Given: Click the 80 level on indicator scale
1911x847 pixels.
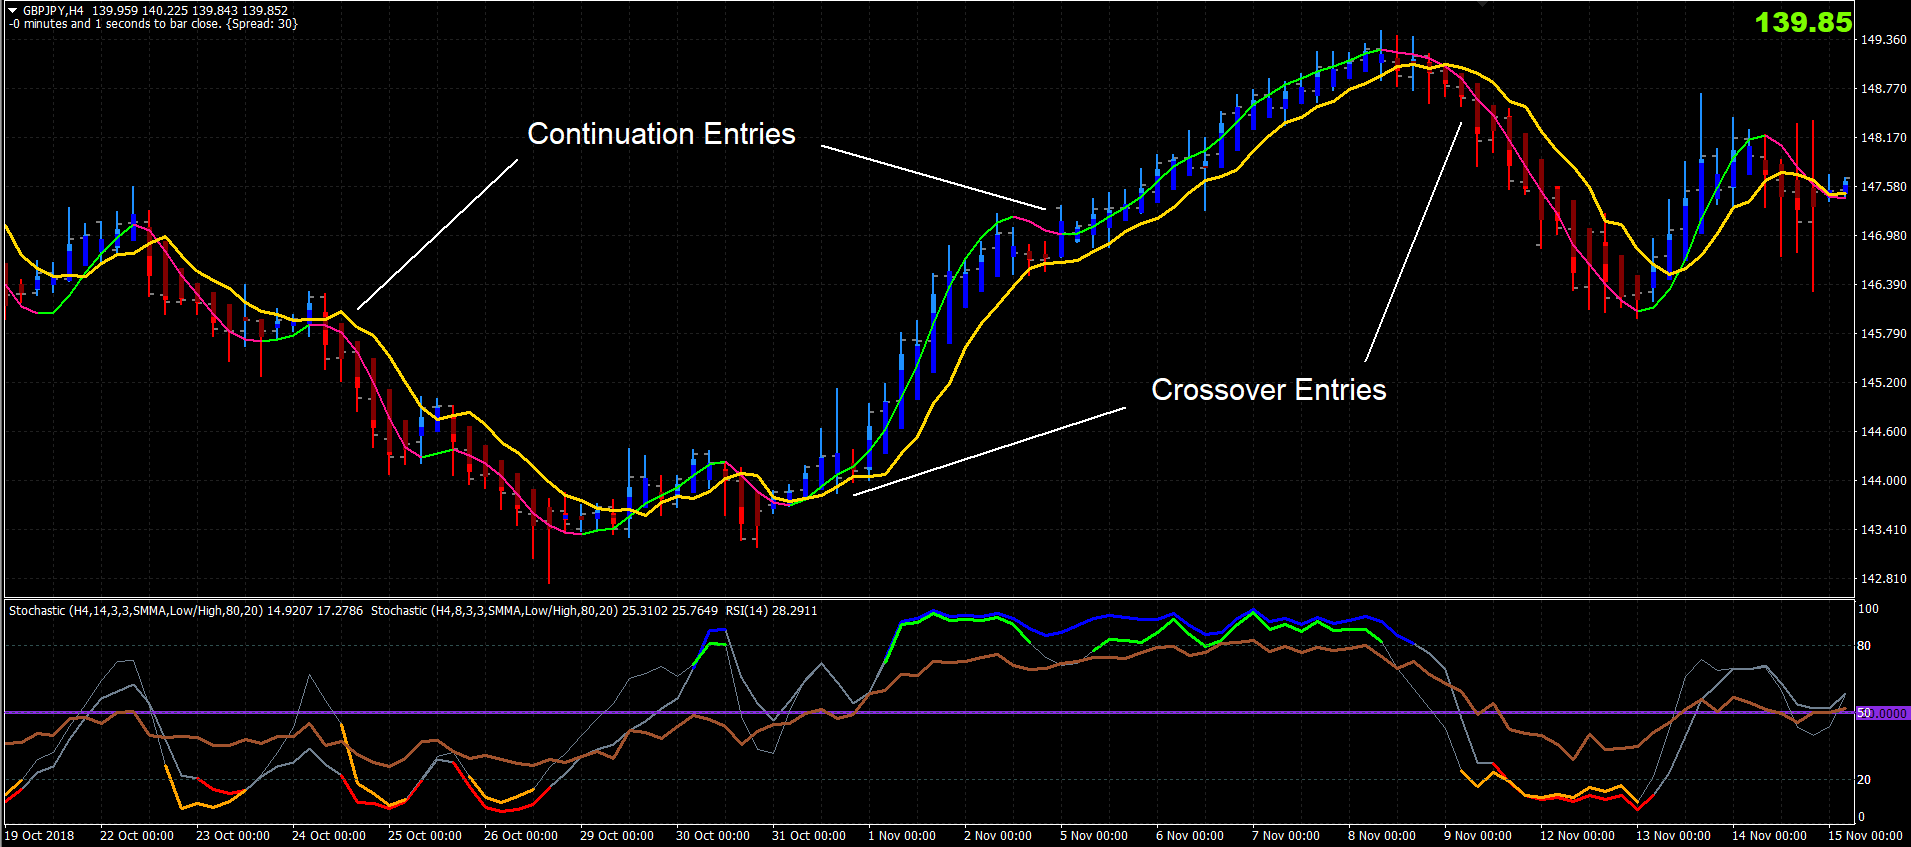Looking at the screenshot, I should point(1864,646).
